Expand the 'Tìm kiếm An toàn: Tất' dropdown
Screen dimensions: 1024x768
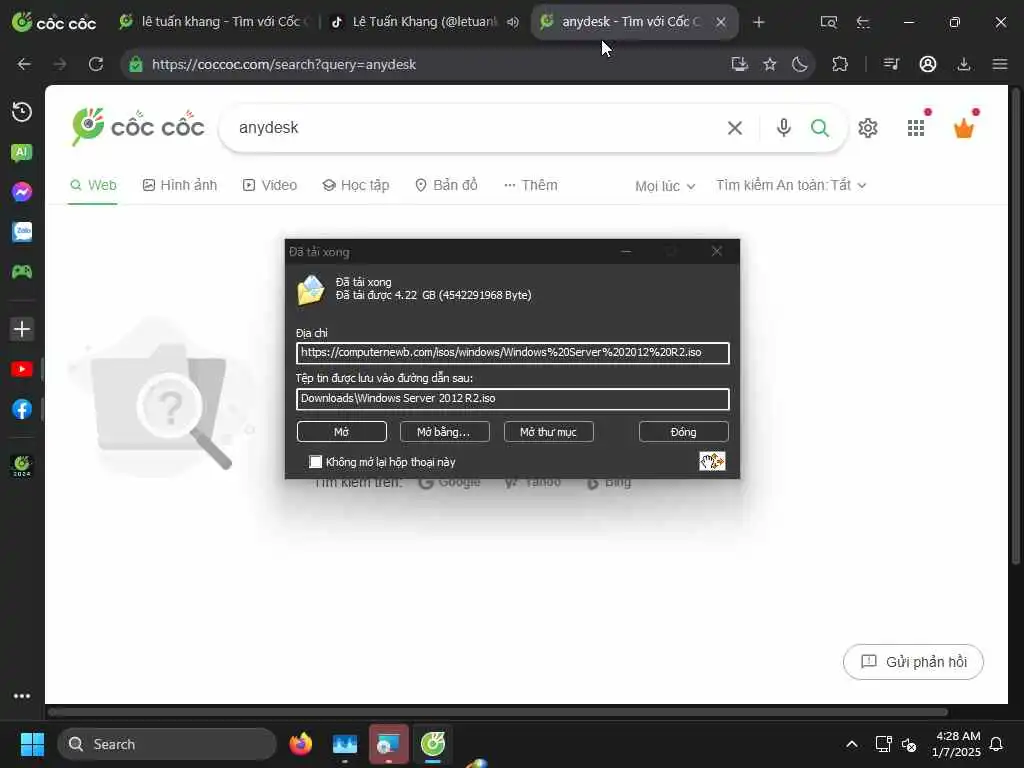pyautogui.click(x=791, y=185)
